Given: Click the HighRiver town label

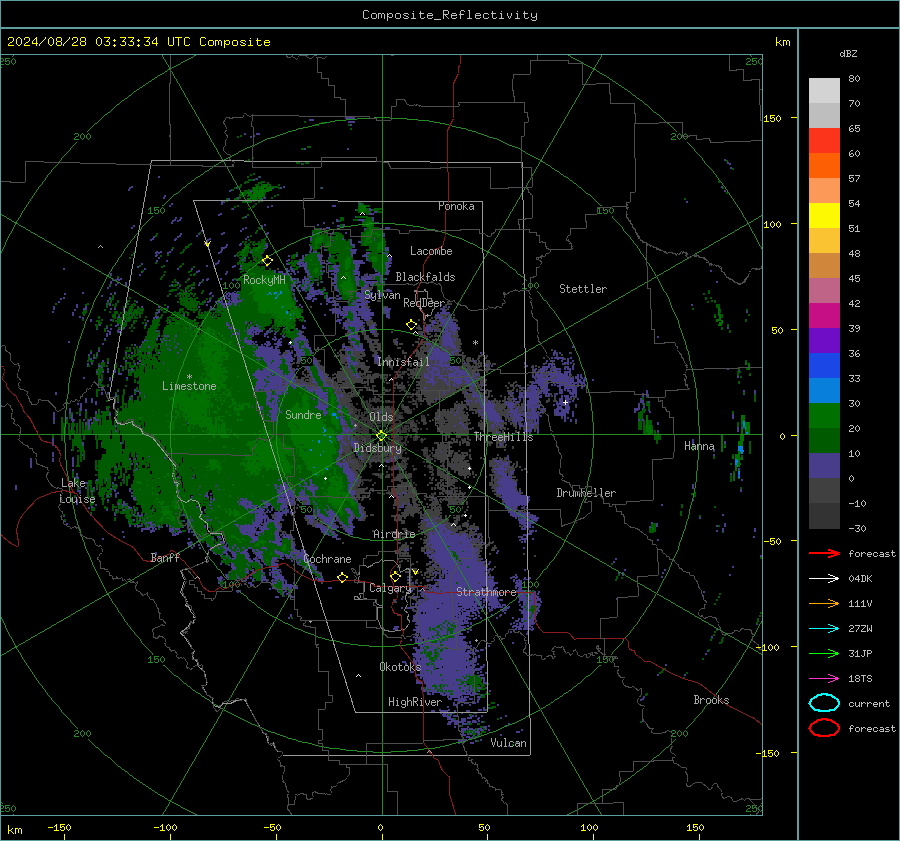Looking at the screenshot, I should coord(415,702).
